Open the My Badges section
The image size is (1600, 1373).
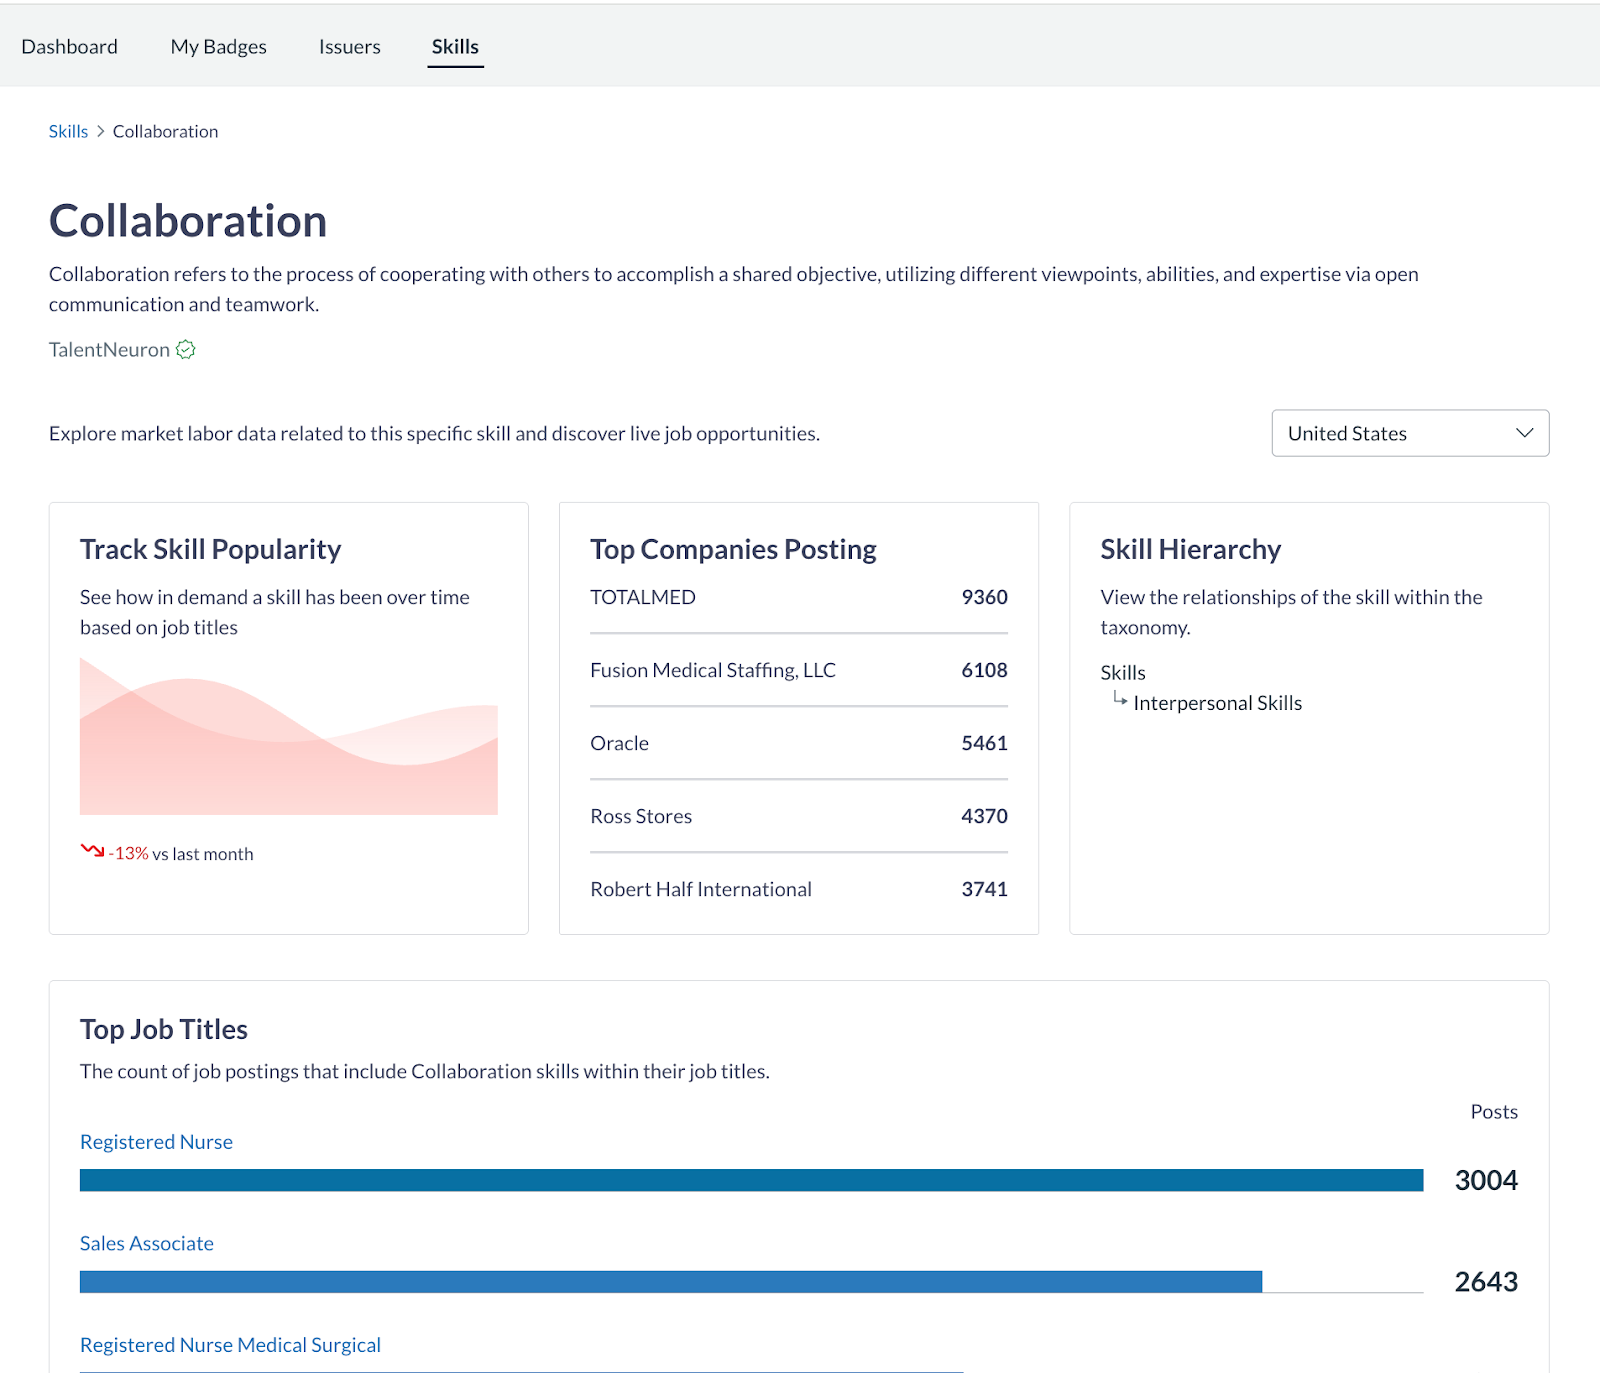point(218,46)
